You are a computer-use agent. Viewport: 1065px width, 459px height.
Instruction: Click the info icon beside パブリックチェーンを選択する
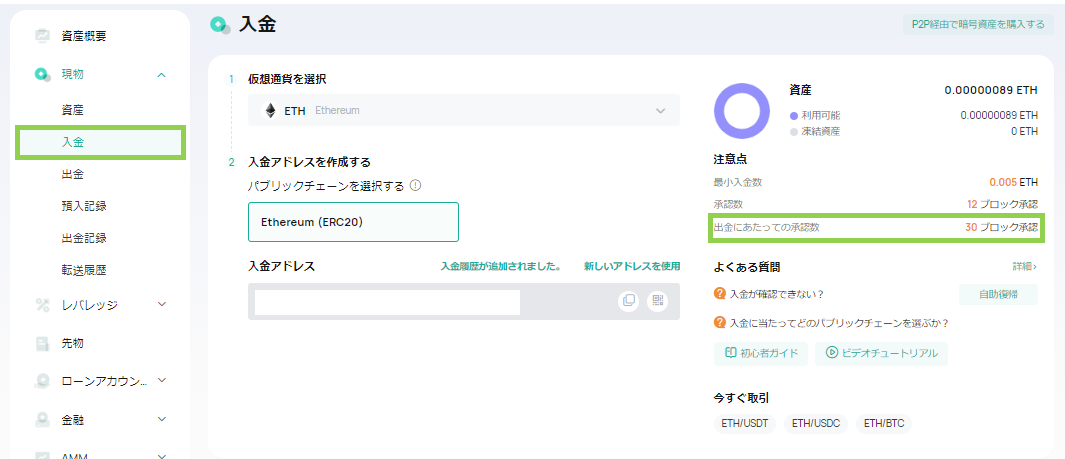click(x=415, y=185)
